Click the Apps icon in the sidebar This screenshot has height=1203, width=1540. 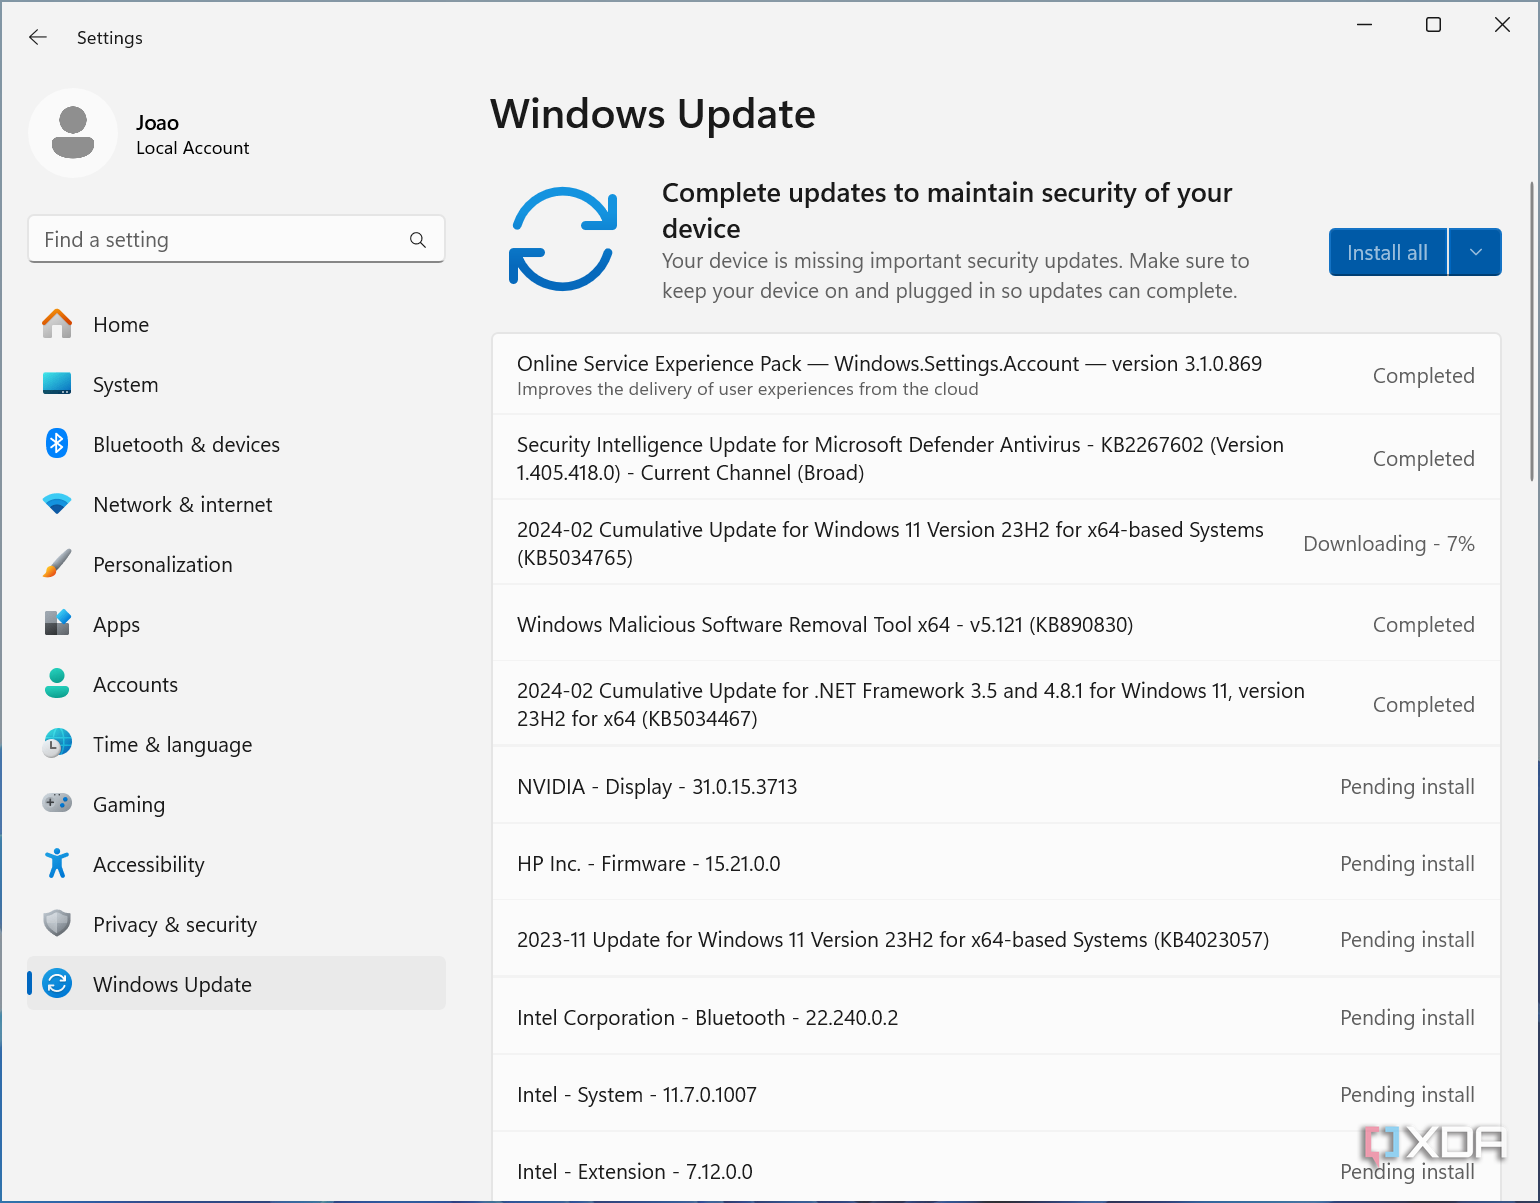(57, 624)
